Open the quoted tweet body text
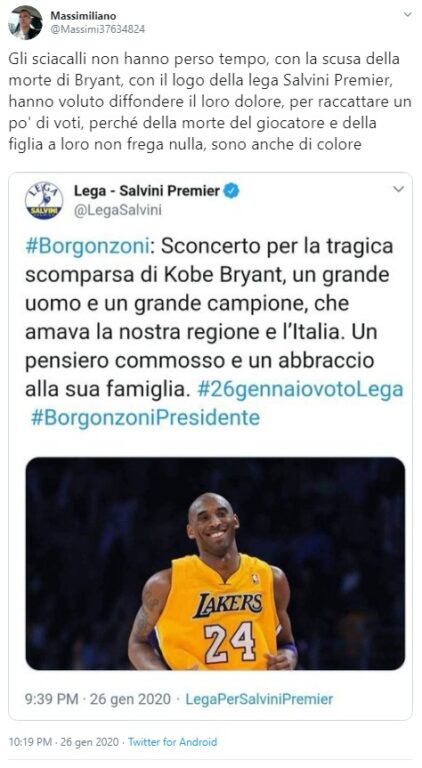422x768 pixels. (214, 333)
